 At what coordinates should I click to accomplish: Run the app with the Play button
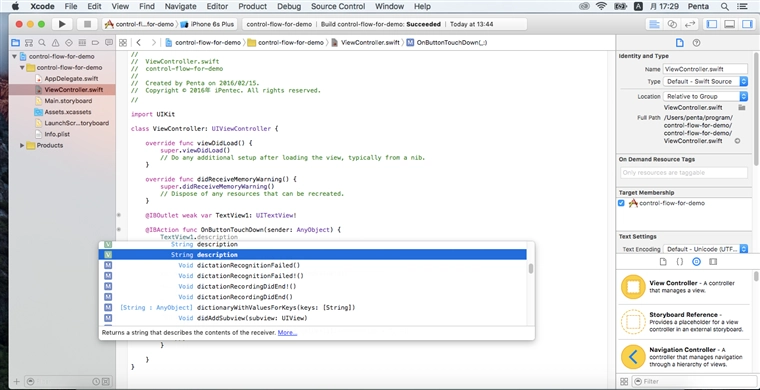[62, 24]
